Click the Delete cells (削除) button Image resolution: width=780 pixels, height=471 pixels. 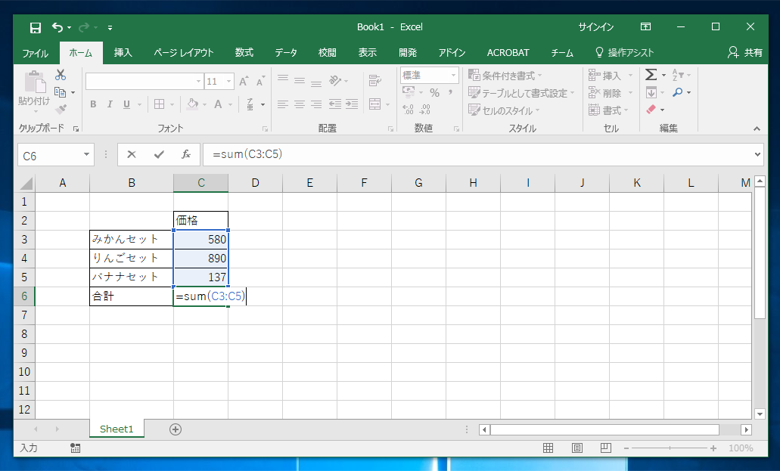tap(605, 93)
